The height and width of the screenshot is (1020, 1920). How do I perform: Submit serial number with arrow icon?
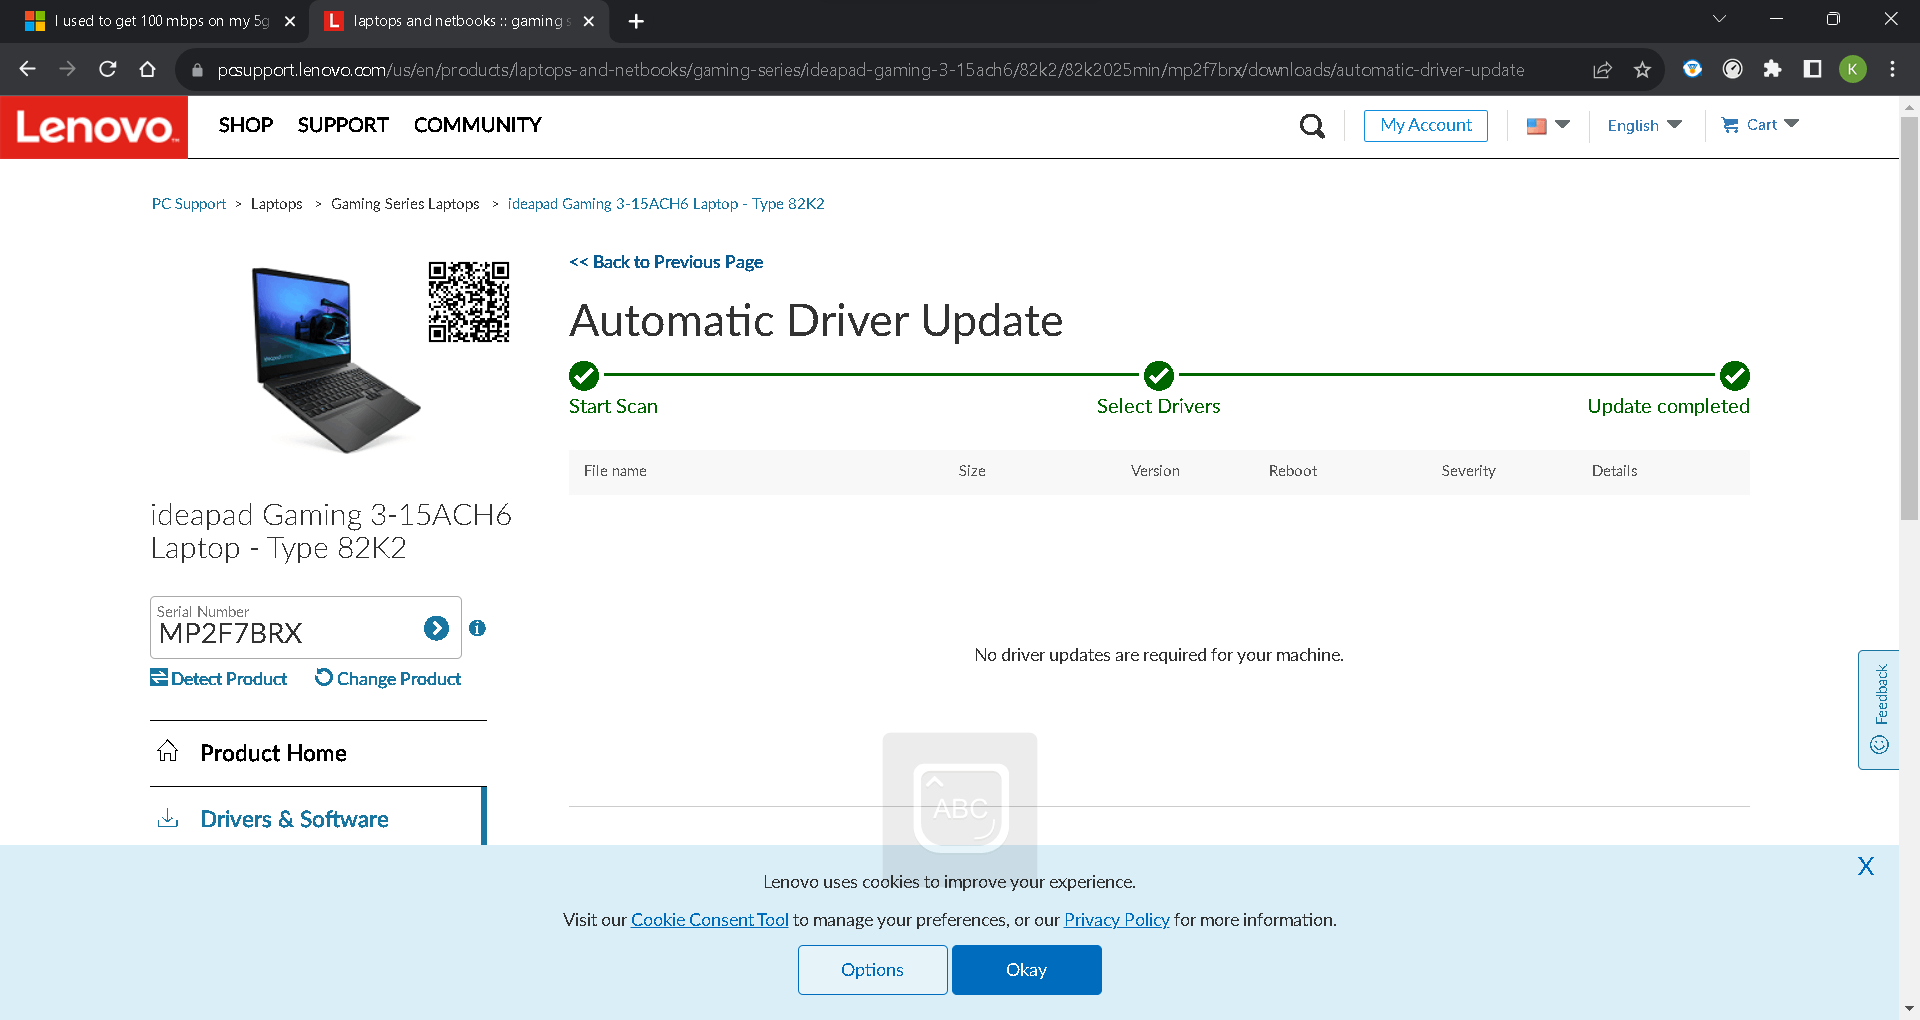(x=436, y=628)
